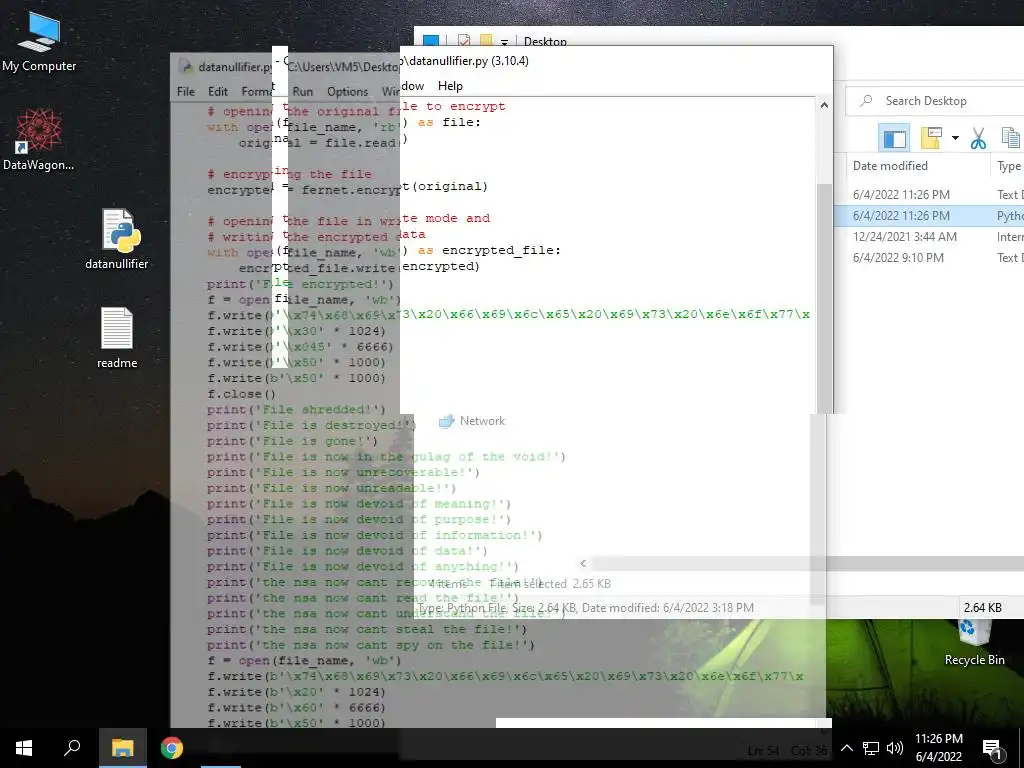
Task: Toggle the navigation pane button in File Explorer
Action: tap(893, 138)
